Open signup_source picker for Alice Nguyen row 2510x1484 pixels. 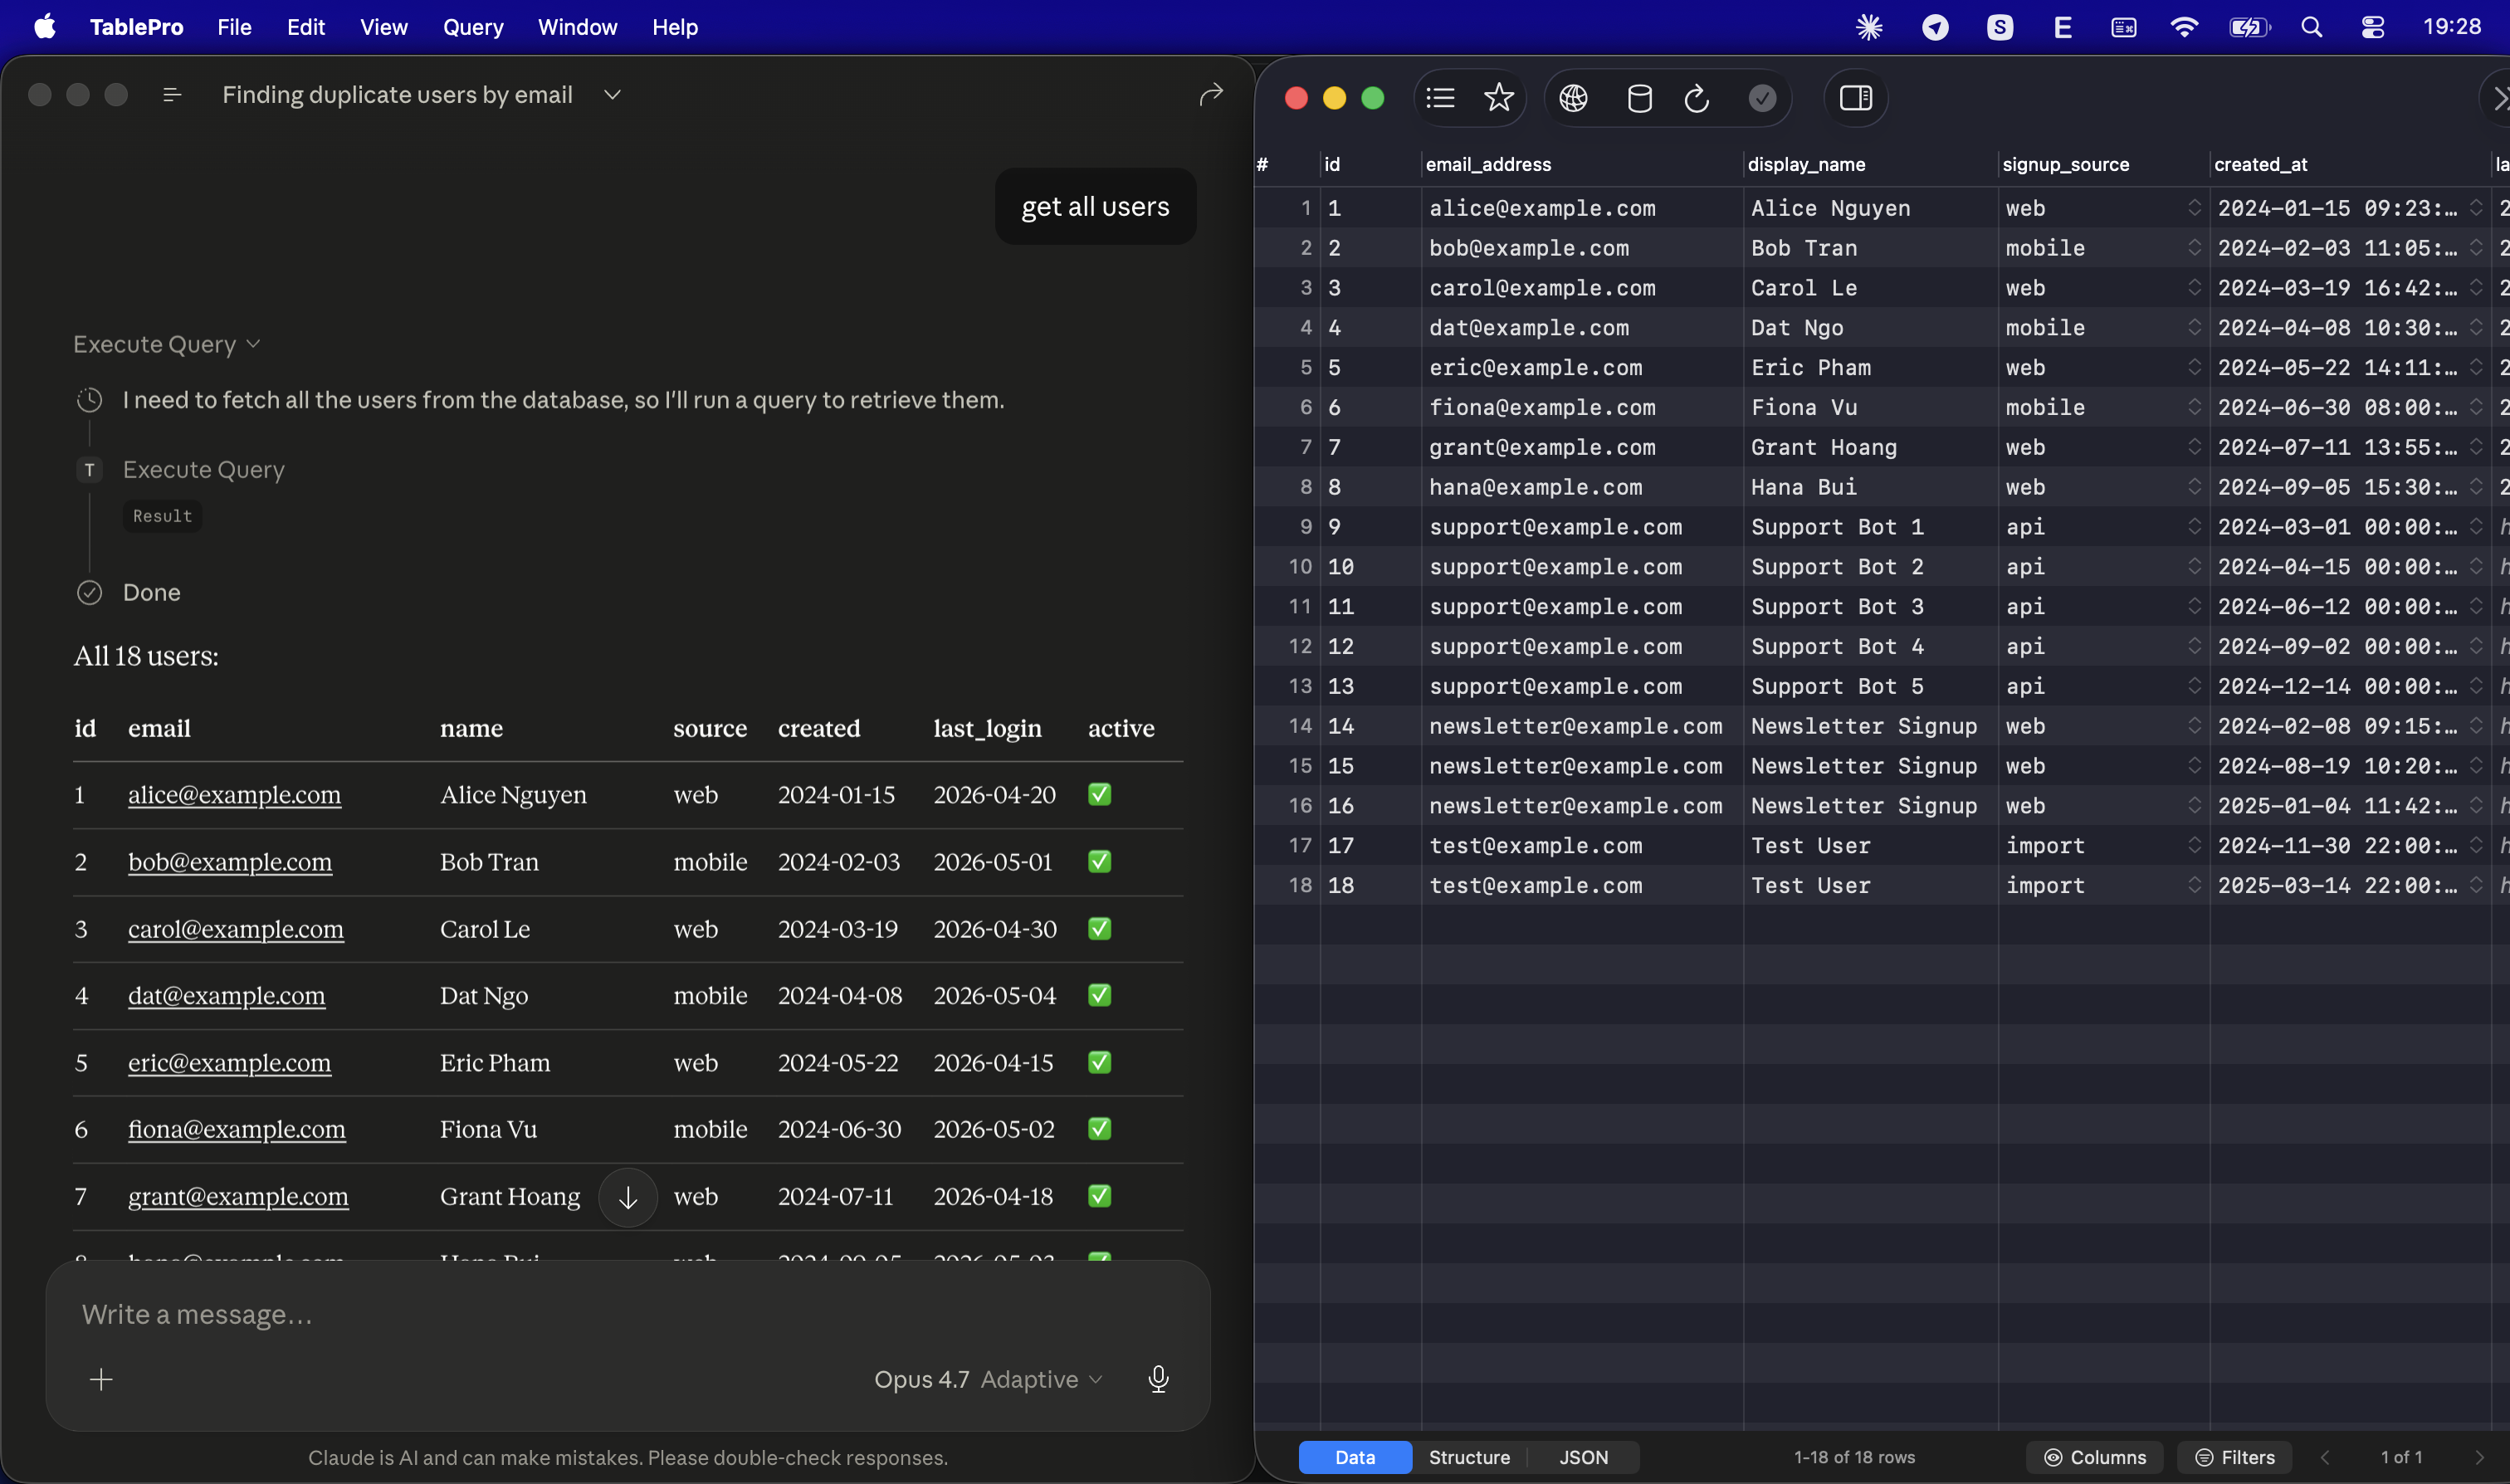coord(2194,208)
